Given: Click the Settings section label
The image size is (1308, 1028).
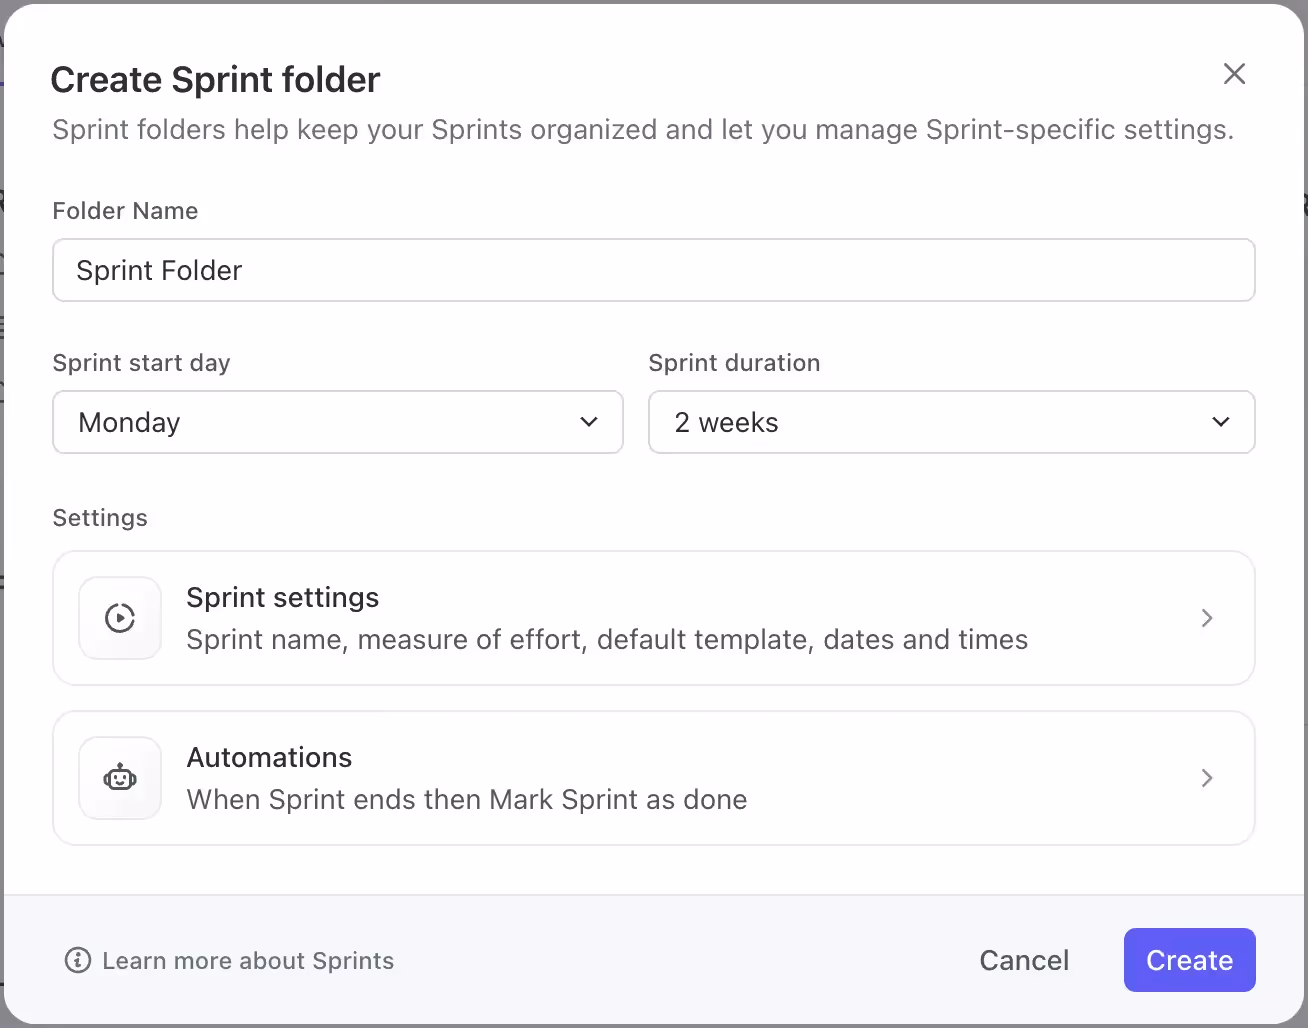Looking at the screenshot, I should click(x=99, y=517).
